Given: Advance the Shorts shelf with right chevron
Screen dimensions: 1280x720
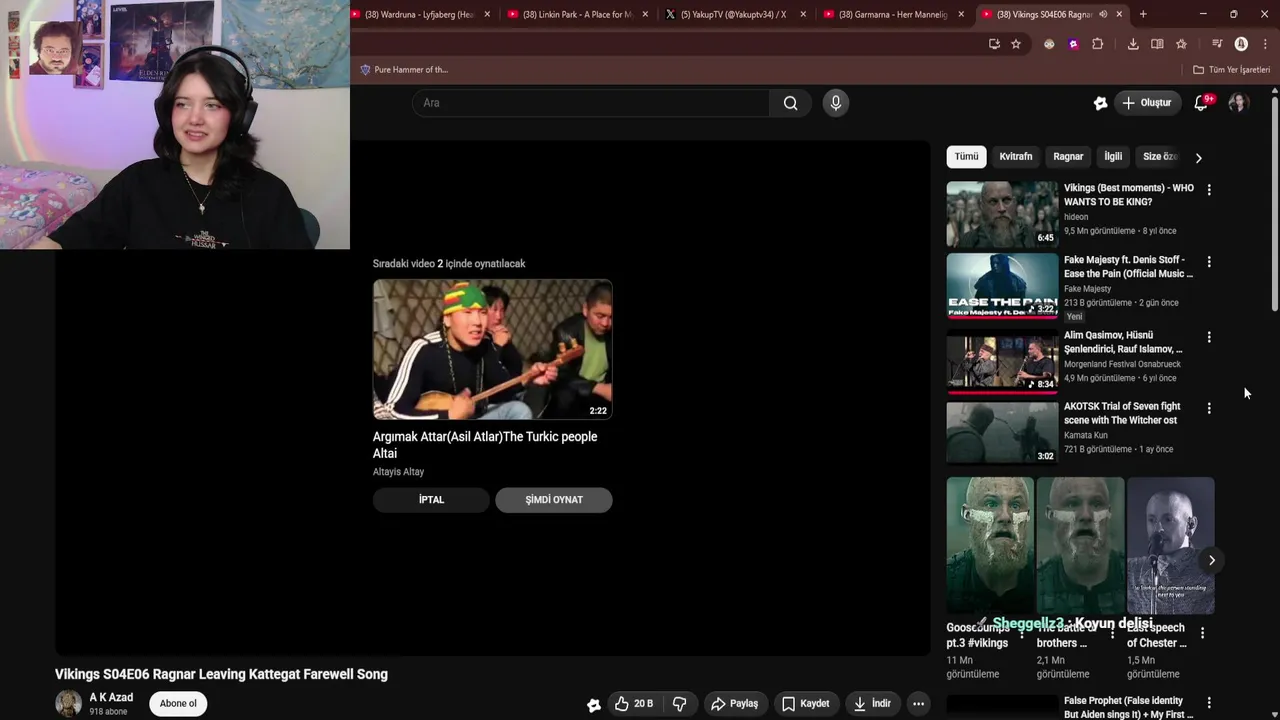Looking at the screenshot, I should [x=1211, y=560].
